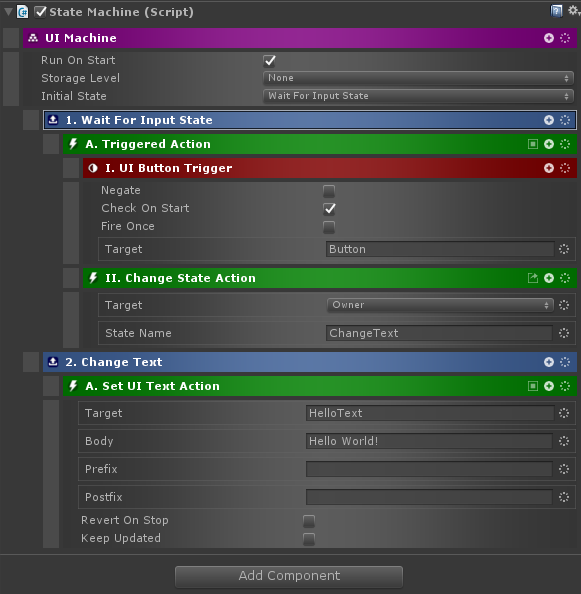Click the export arrow icon on Change State Action

pos(533,278)
